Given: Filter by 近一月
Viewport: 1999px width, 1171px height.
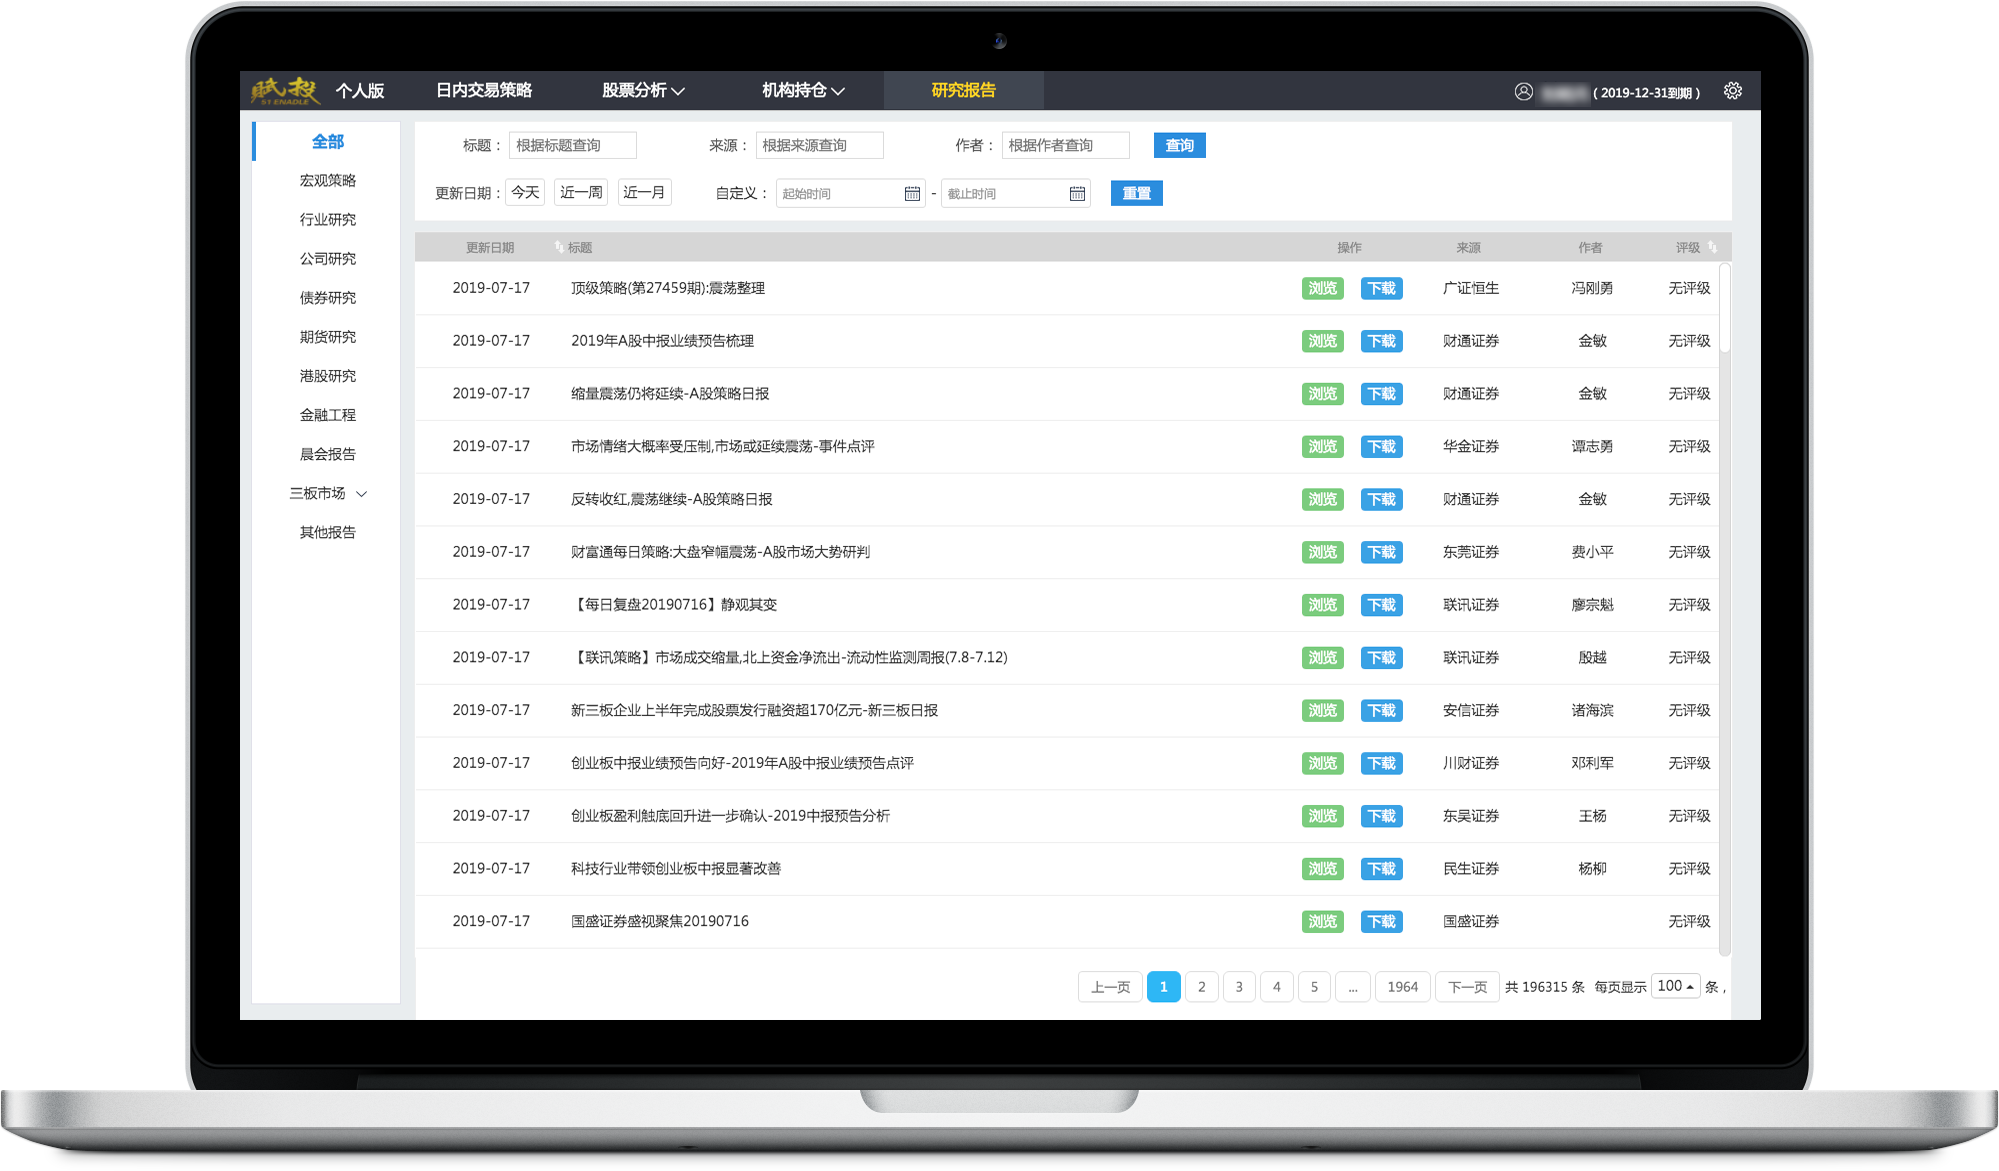Looking at the screenshot, I should coord(644,192).
